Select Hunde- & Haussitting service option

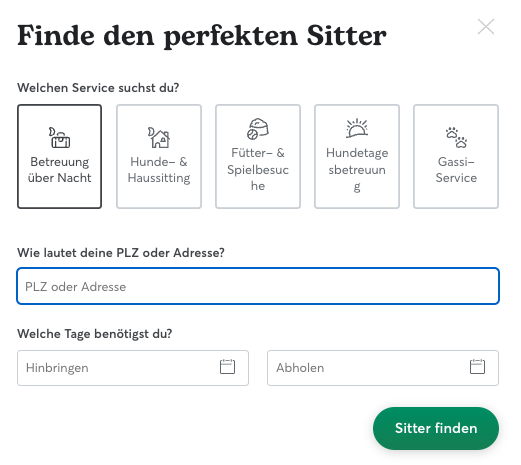click(x=159, y=156)
